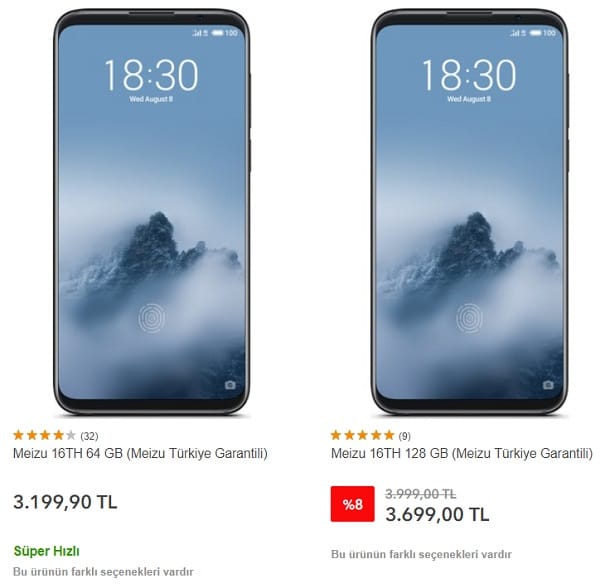Click the crossed-out 3.999,00 TL price
600x588 pixels.
point(421,494)
